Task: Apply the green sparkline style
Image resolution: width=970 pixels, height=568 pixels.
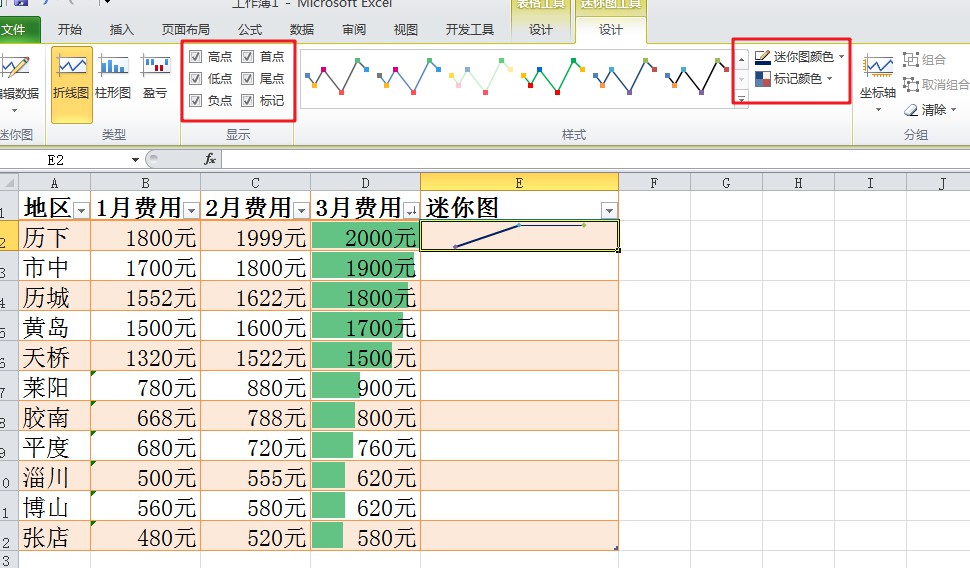Action: 554,75
